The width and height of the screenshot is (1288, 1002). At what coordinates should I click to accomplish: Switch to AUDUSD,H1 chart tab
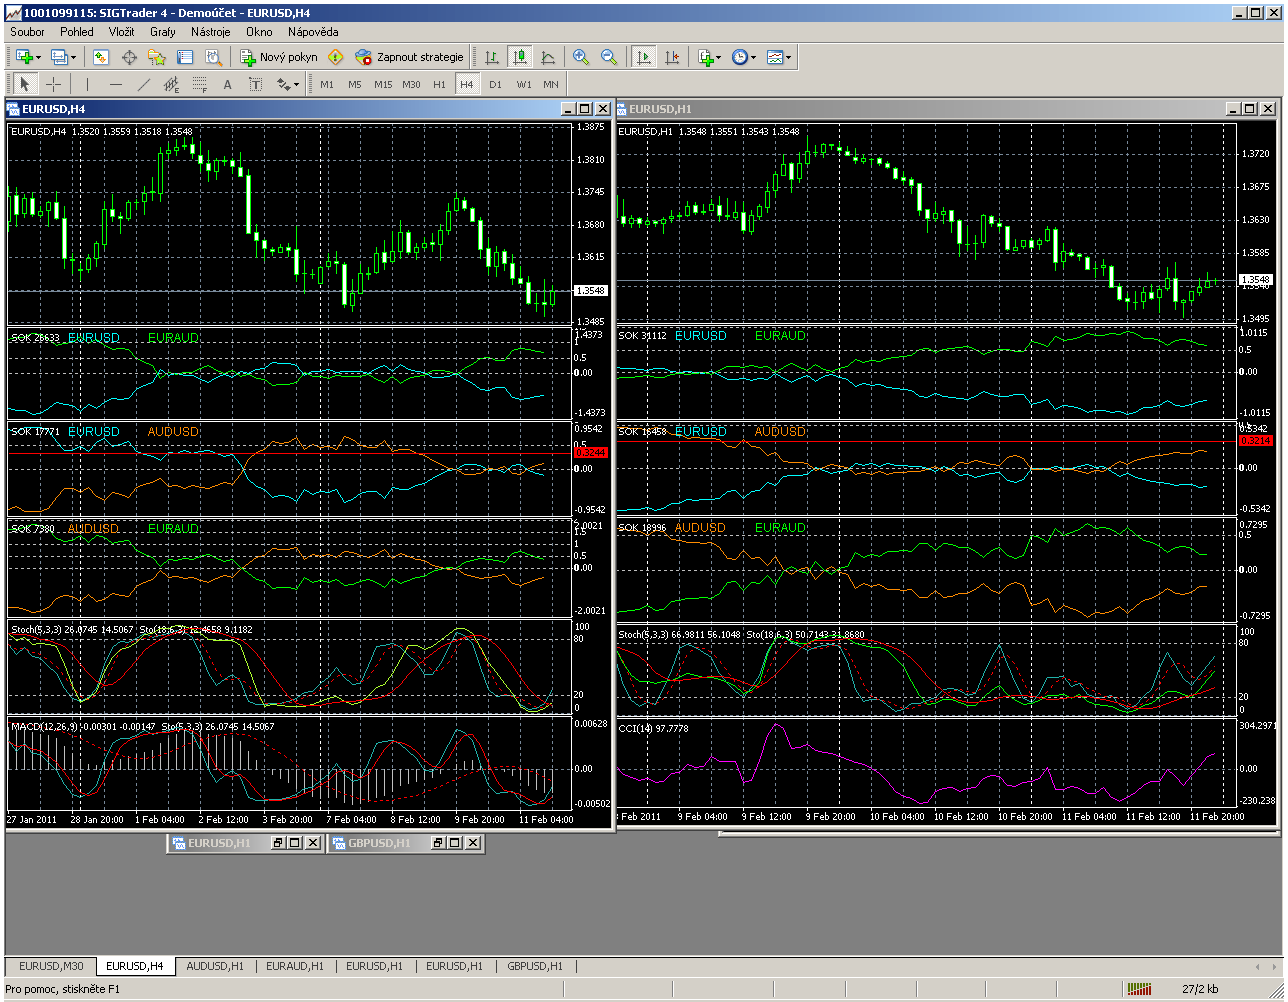[x=215, y=966]
